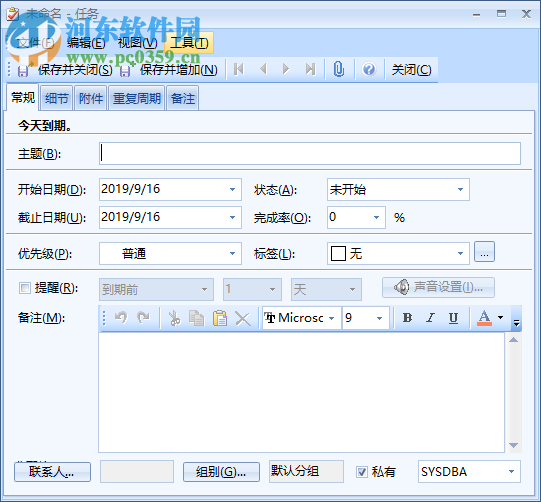Open the 截止日期 due date dropdown
The image size is (541, 502).
pyautogui.click(x=233, y=217)
